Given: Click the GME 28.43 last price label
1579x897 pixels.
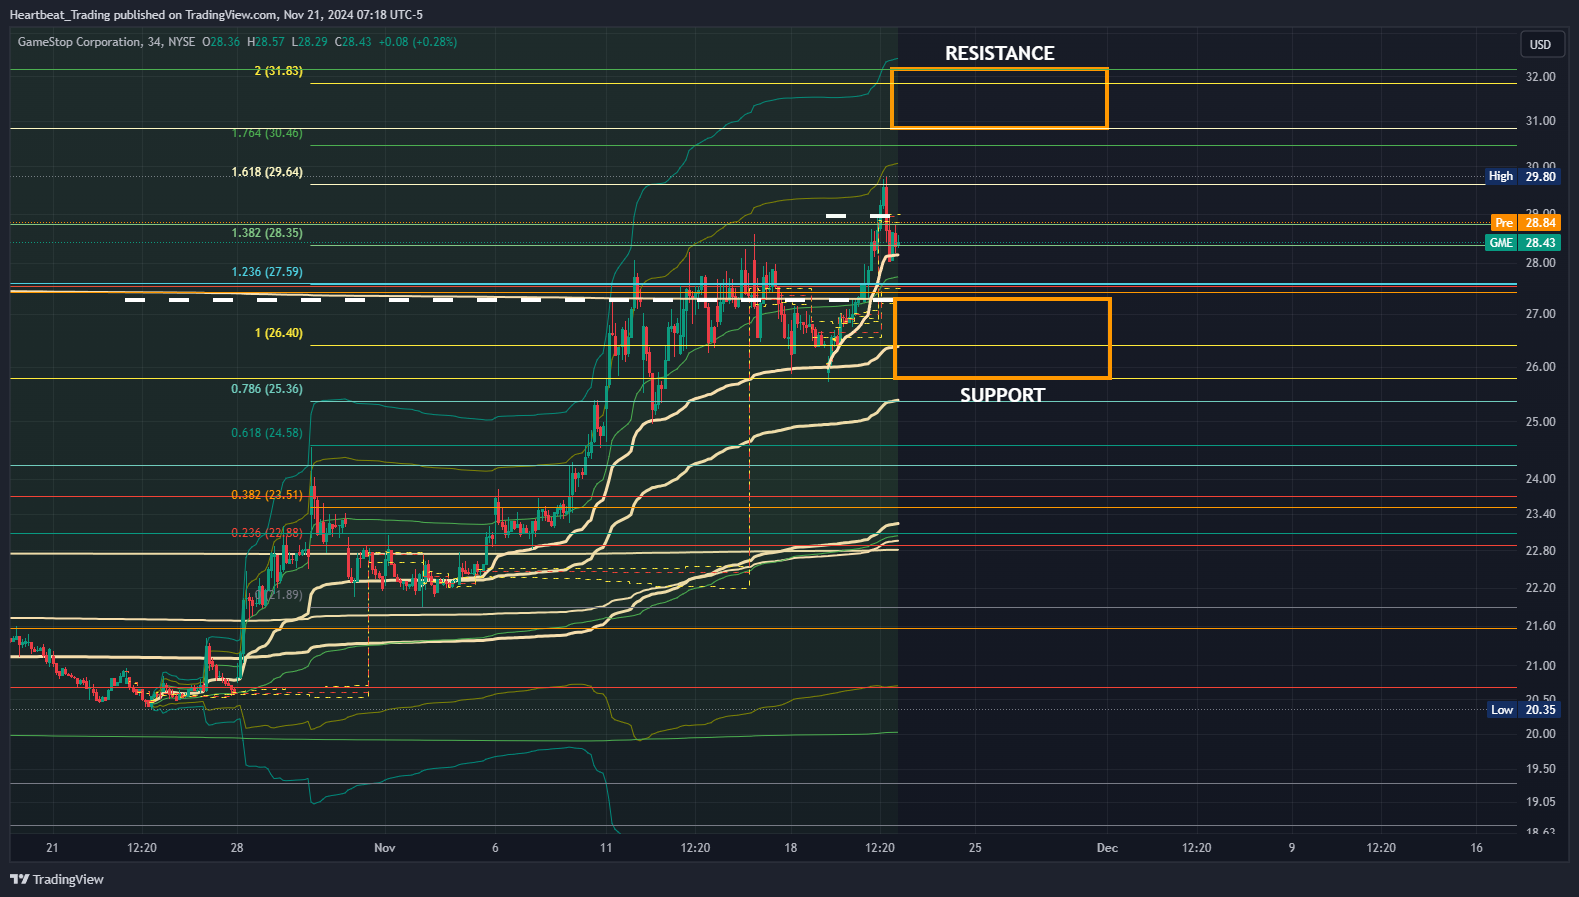Looking at the screenshot, I should click(1522, 243).
